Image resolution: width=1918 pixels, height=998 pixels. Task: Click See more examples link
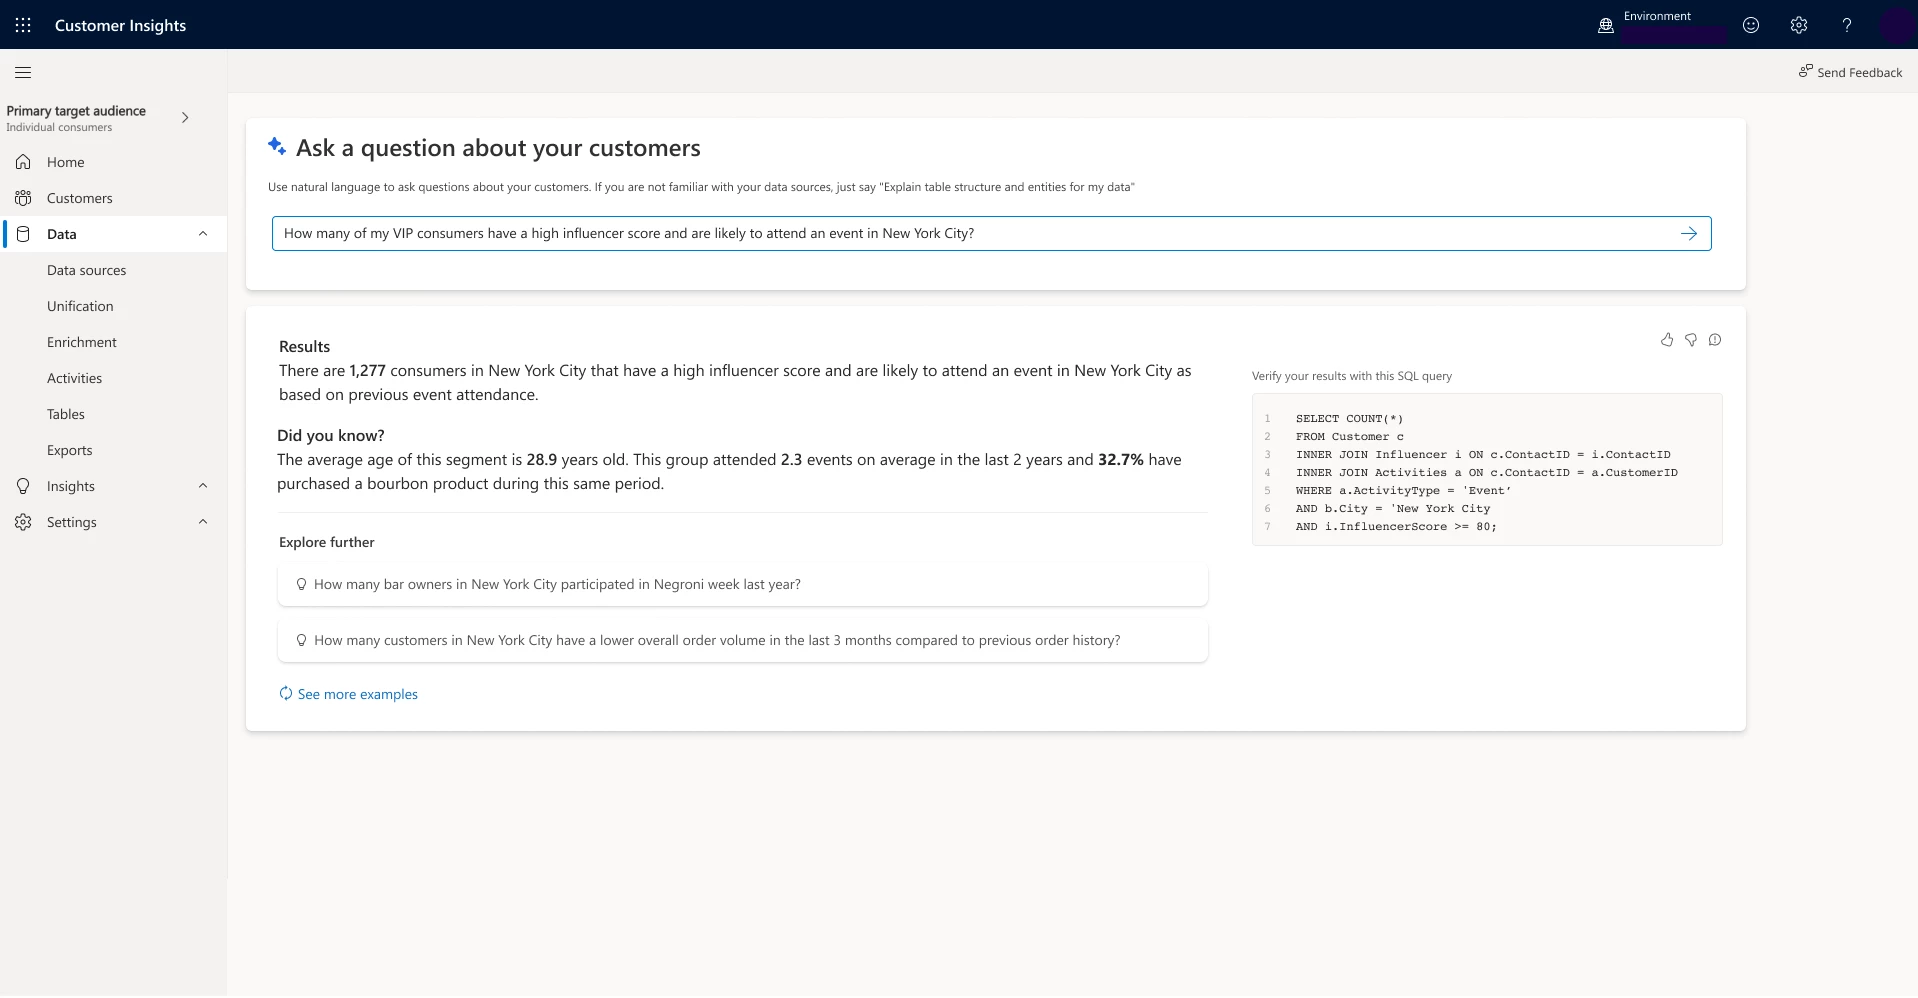pyautogui.click(x=357, y=694)
